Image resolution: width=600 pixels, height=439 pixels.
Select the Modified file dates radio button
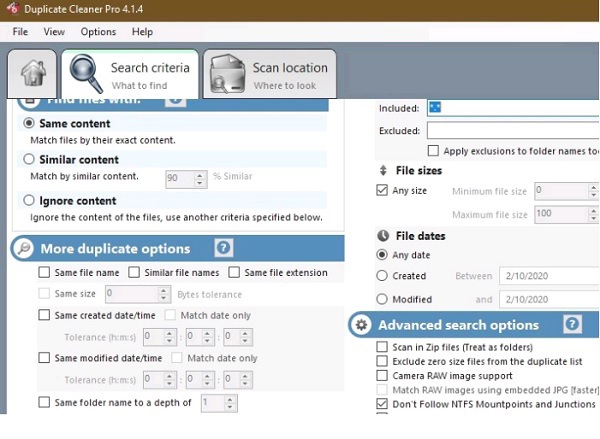(382, 299)
